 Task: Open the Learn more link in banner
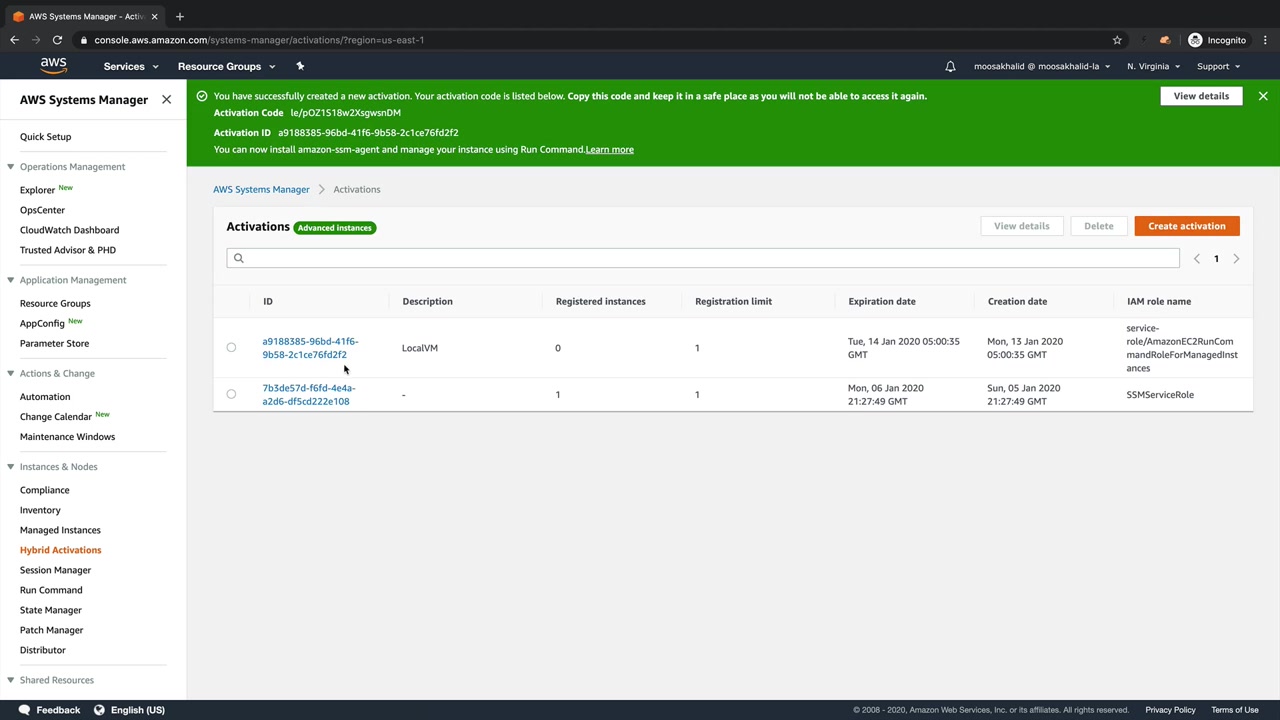click(x=609, y=150)
